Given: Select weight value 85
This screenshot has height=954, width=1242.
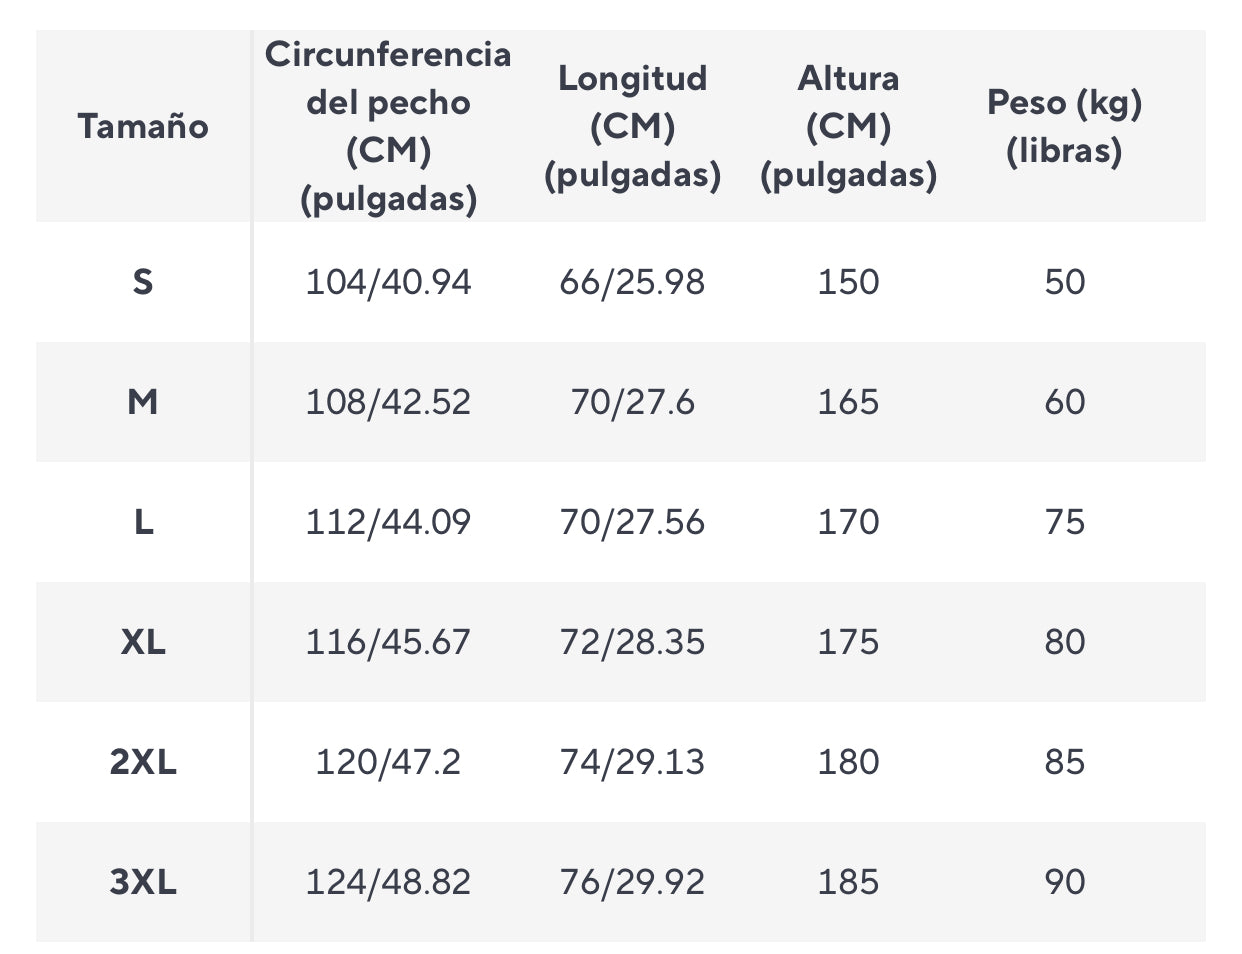Looking at the screenshot, I should point(1064,762).
